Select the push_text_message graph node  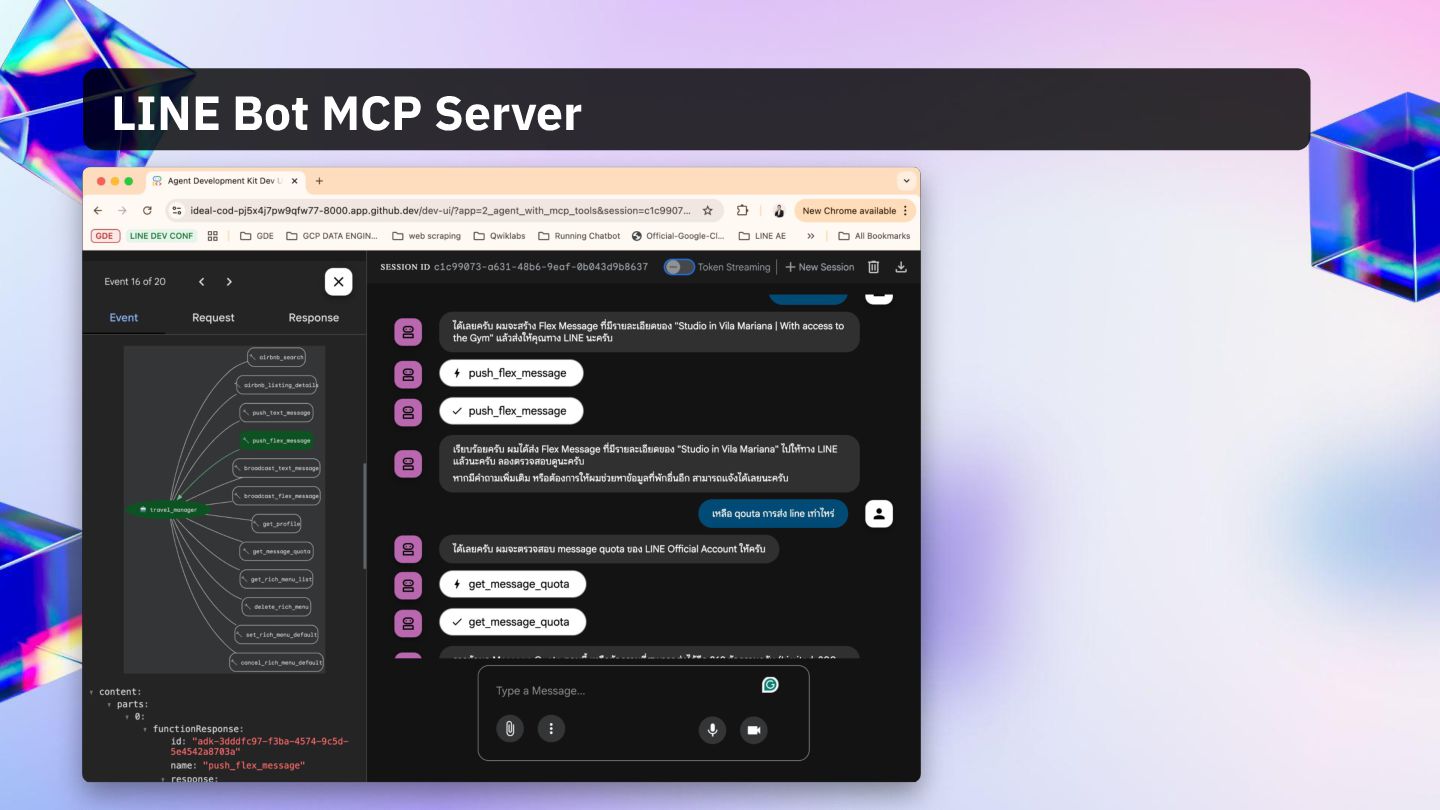point(277,412)
